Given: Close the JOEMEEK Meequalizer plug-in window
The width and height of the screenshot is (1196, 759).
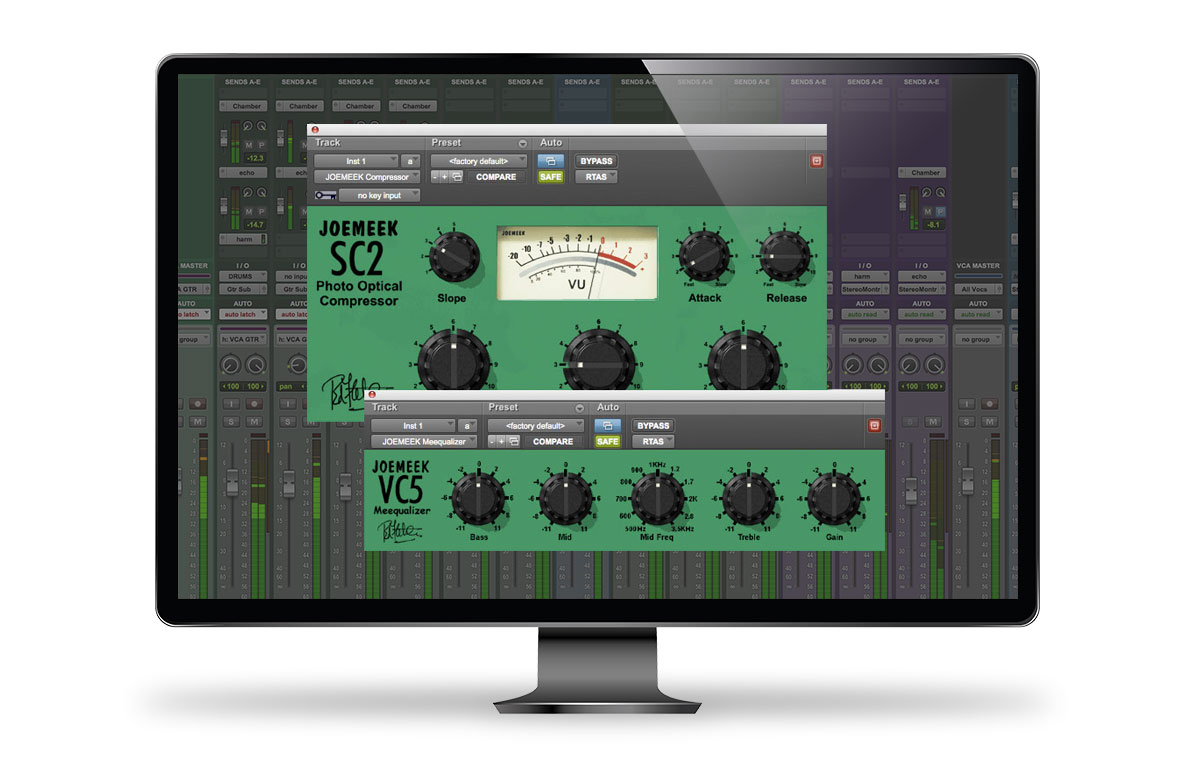Looking at the screenshot, I should [x=372, y=394].
